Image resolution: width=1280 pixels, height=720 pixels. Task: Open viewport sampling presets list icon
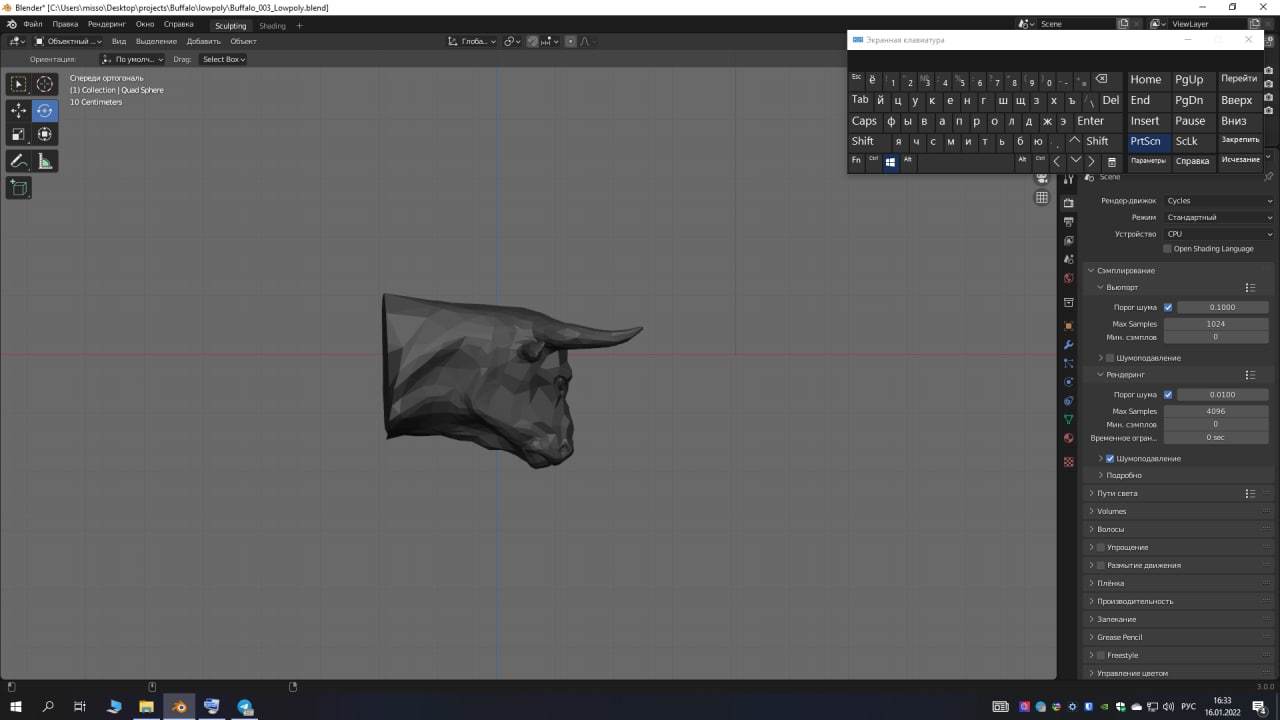pos(1250,288)
